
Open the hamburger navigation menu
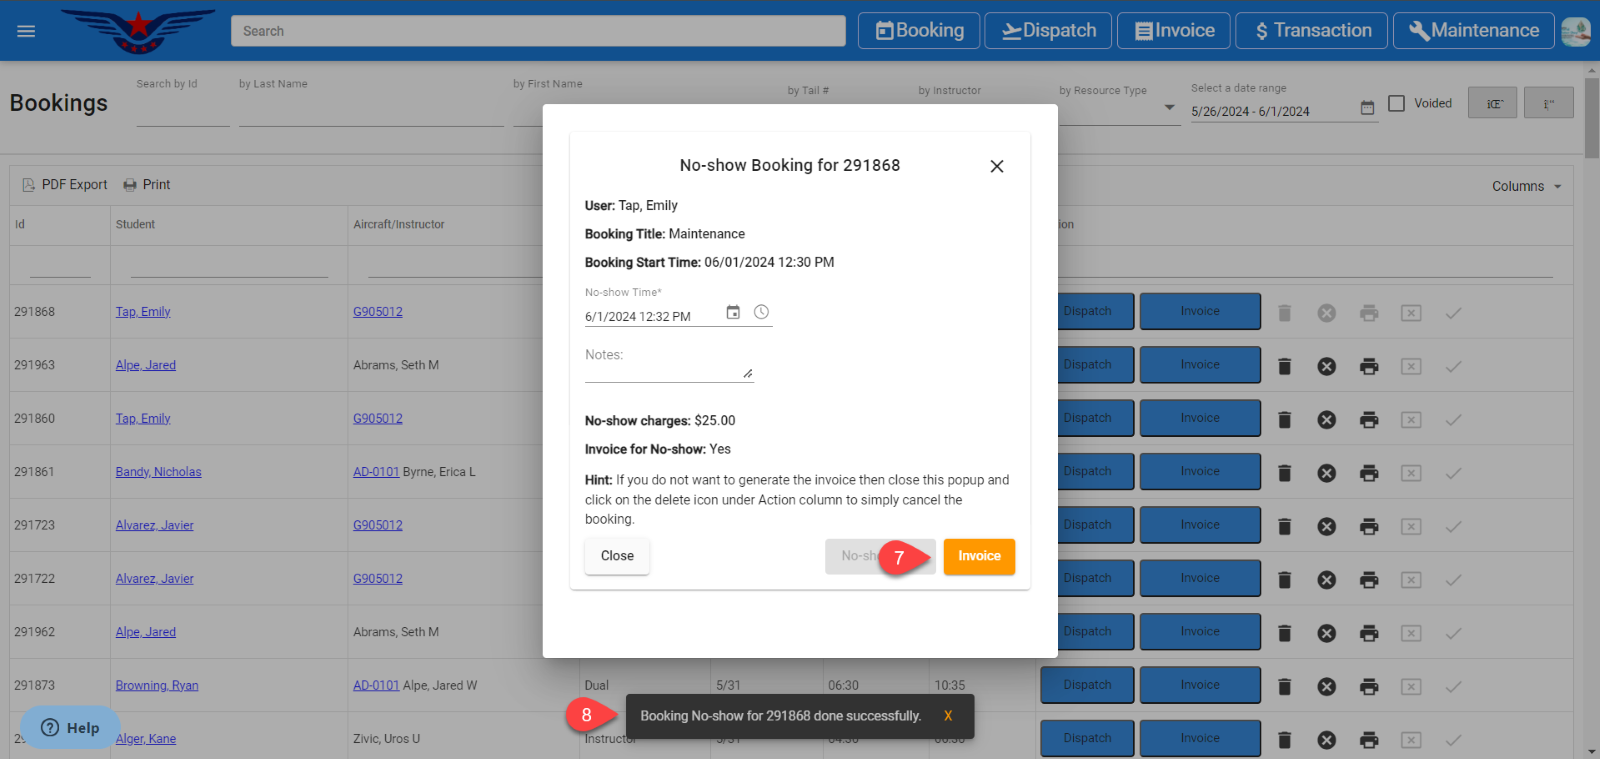coord(26,31)
